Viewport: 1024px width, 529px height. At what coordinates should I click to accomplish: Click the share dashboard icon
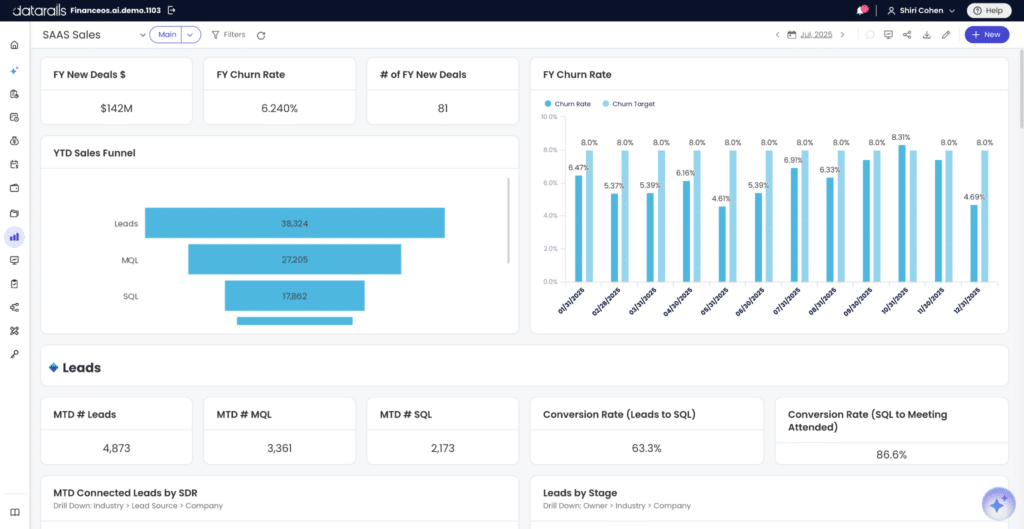pos(907,35)
